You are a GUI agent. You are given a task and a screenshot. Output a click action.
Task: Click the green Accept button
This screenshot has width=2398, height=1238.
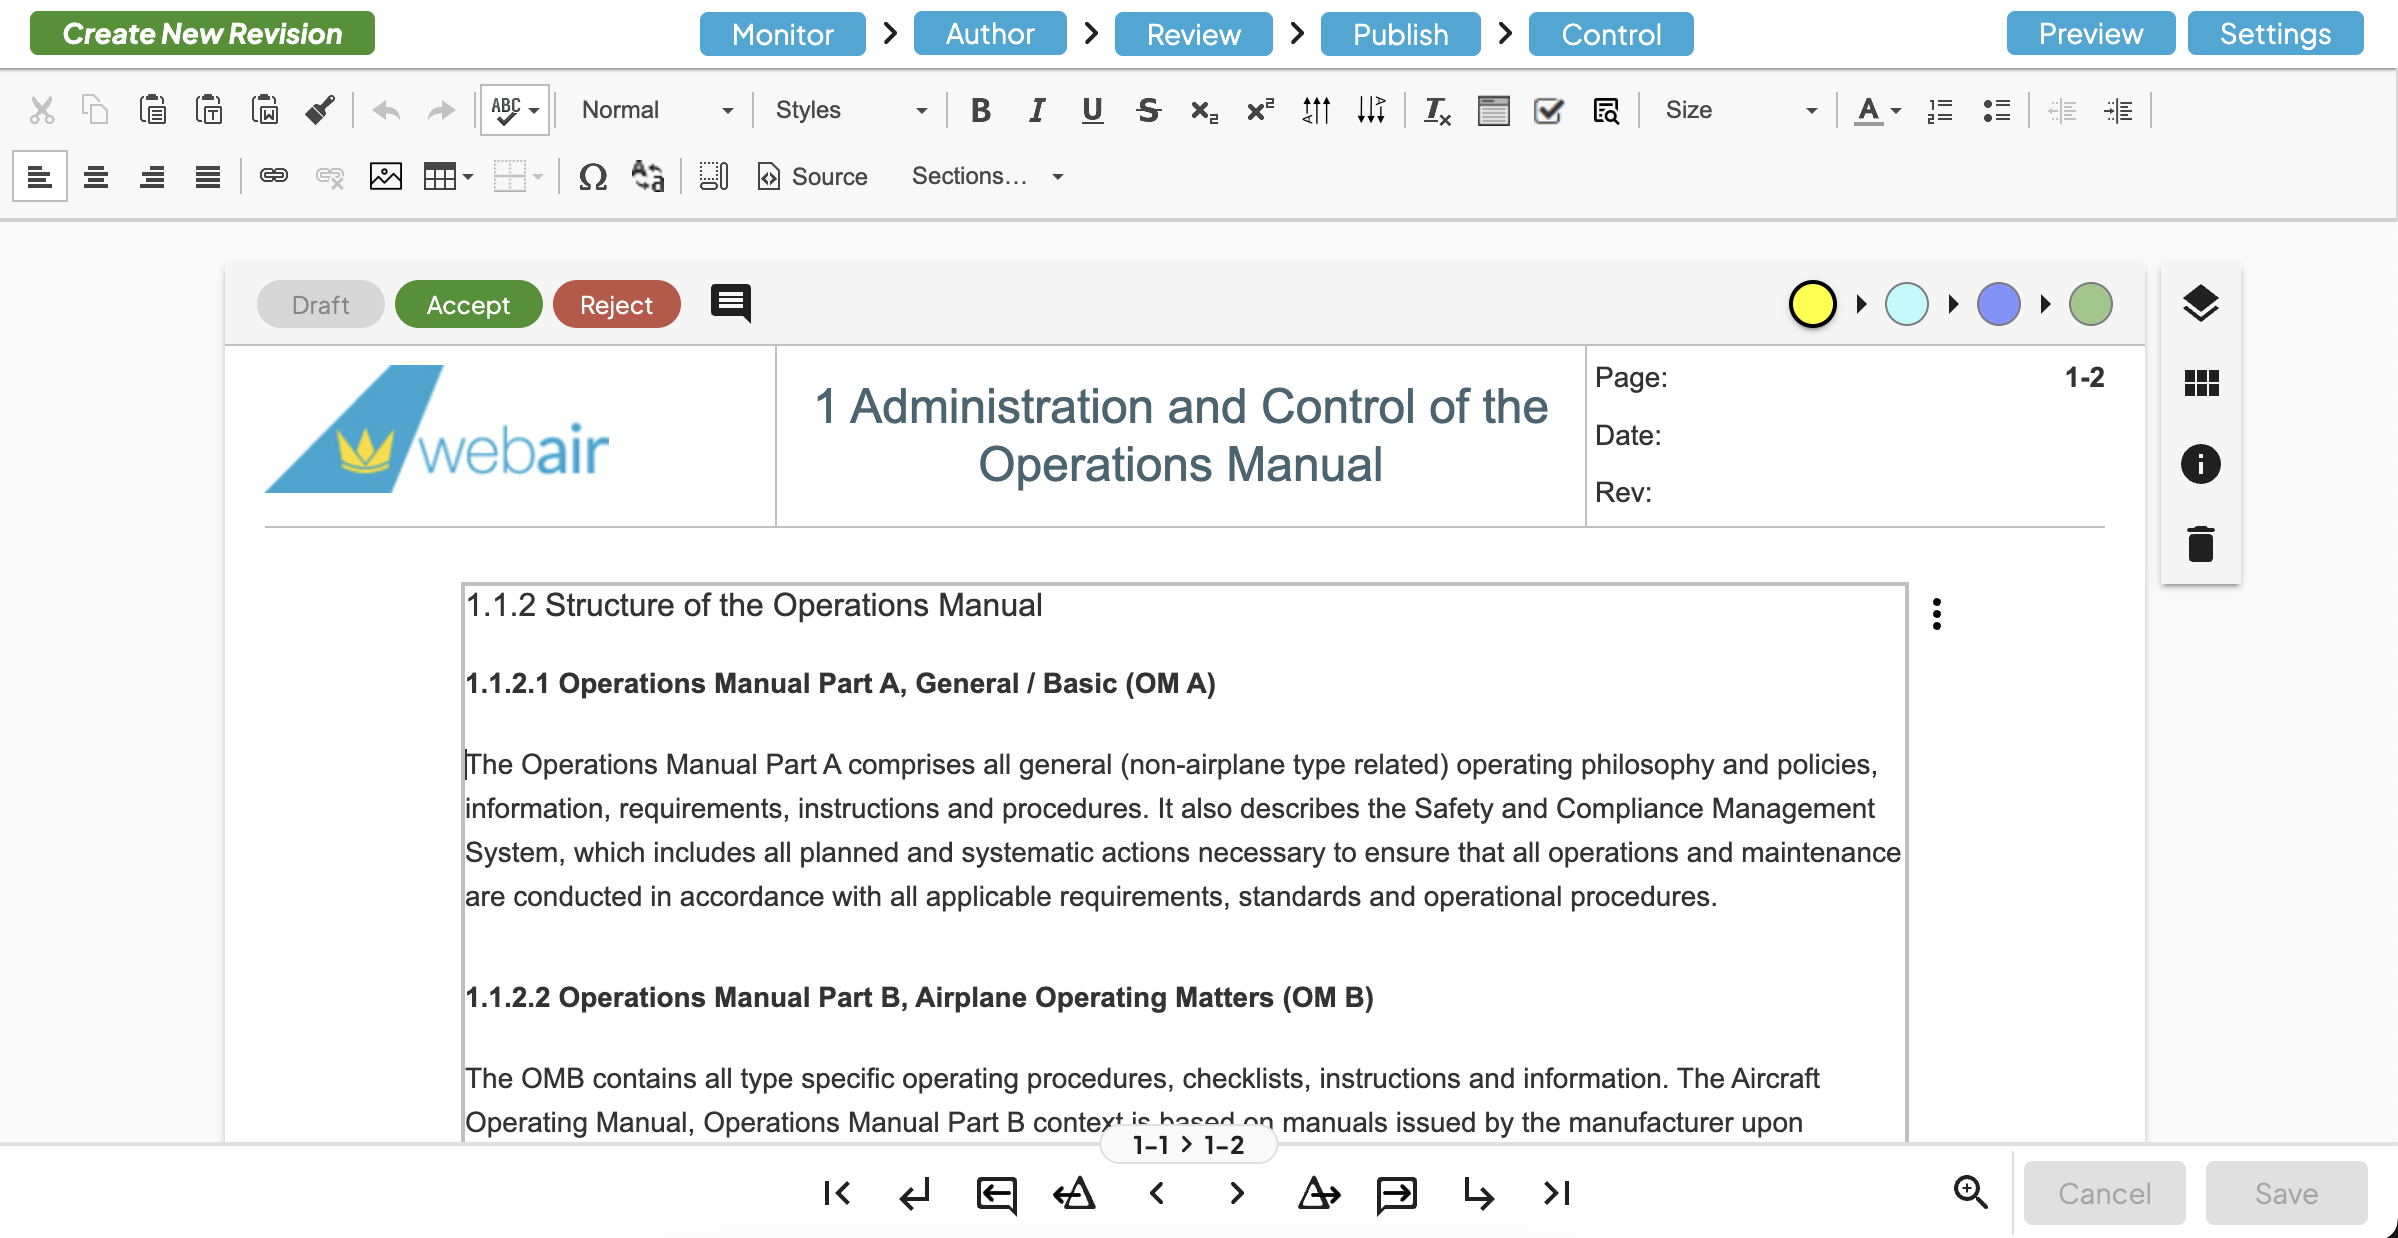tap(468, 304)
